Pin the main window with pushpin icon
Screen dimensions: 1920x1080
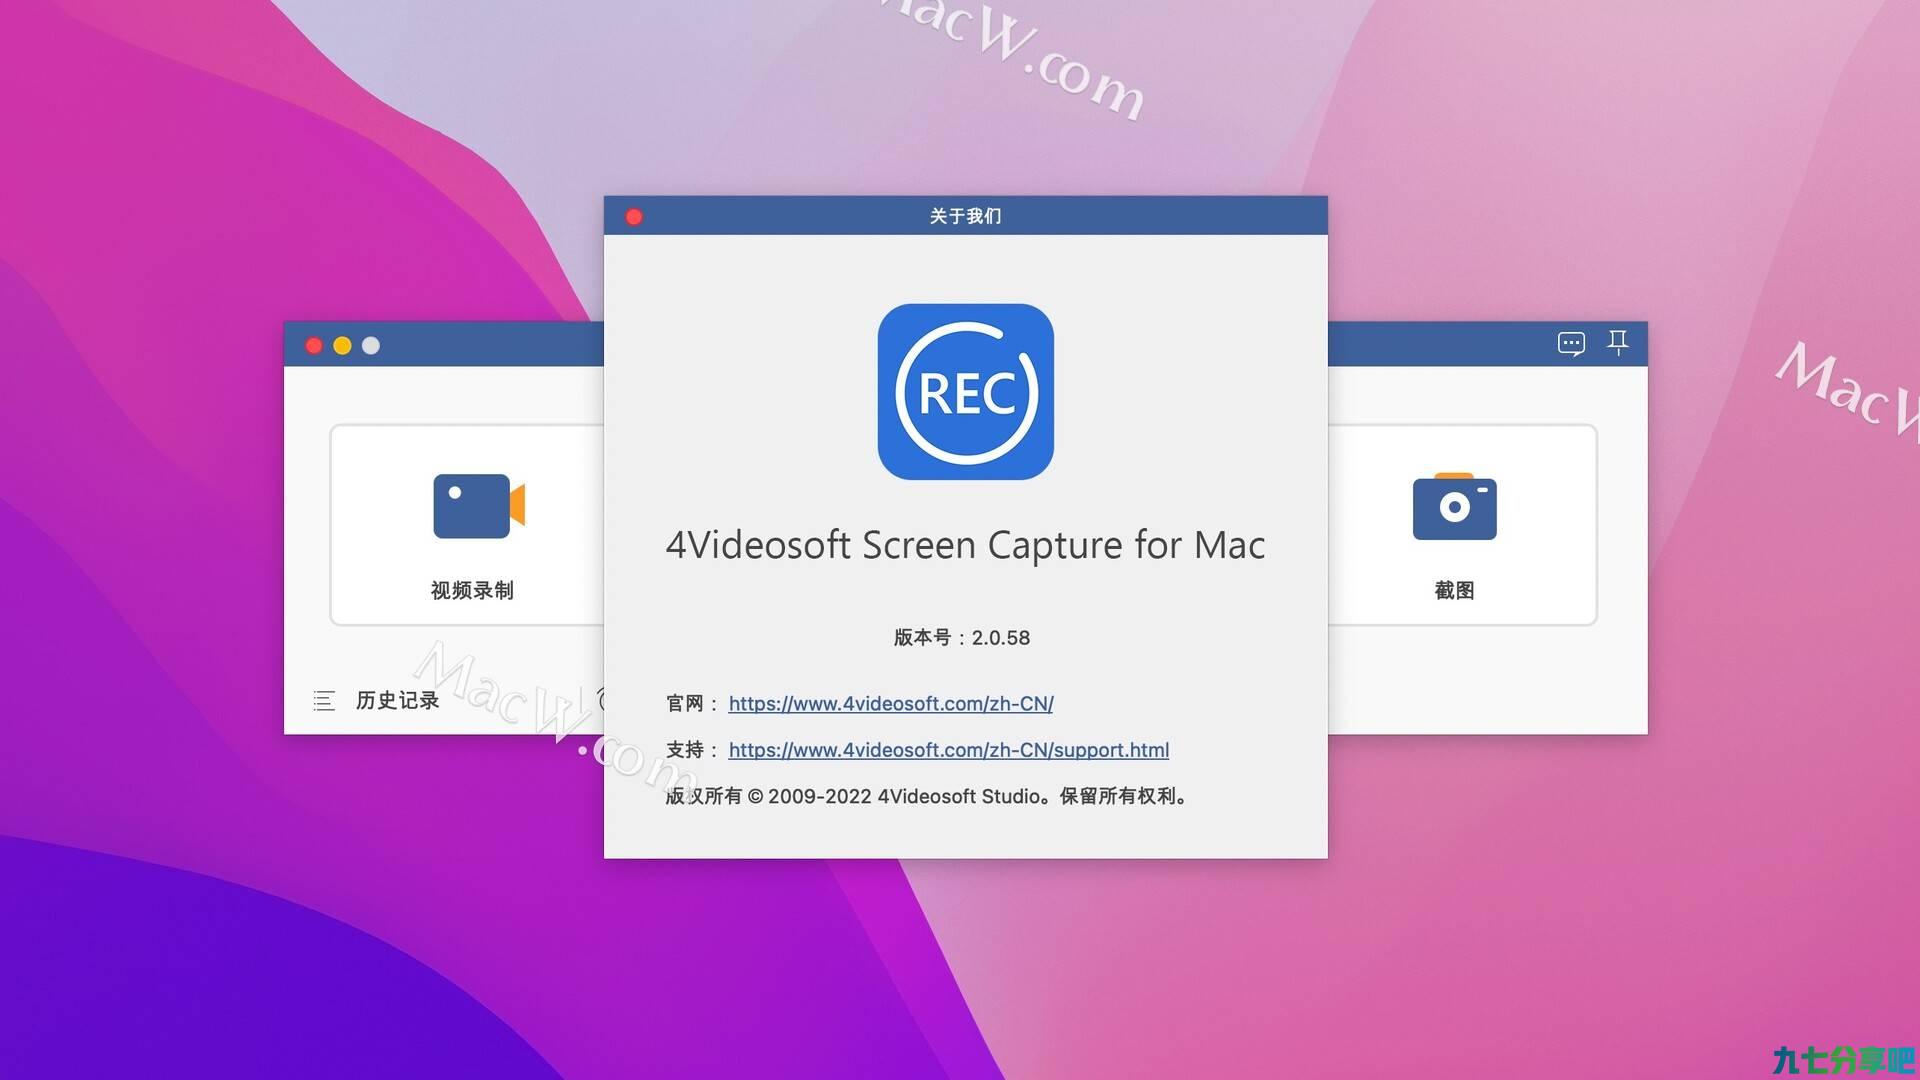(x=1617, y=343)
